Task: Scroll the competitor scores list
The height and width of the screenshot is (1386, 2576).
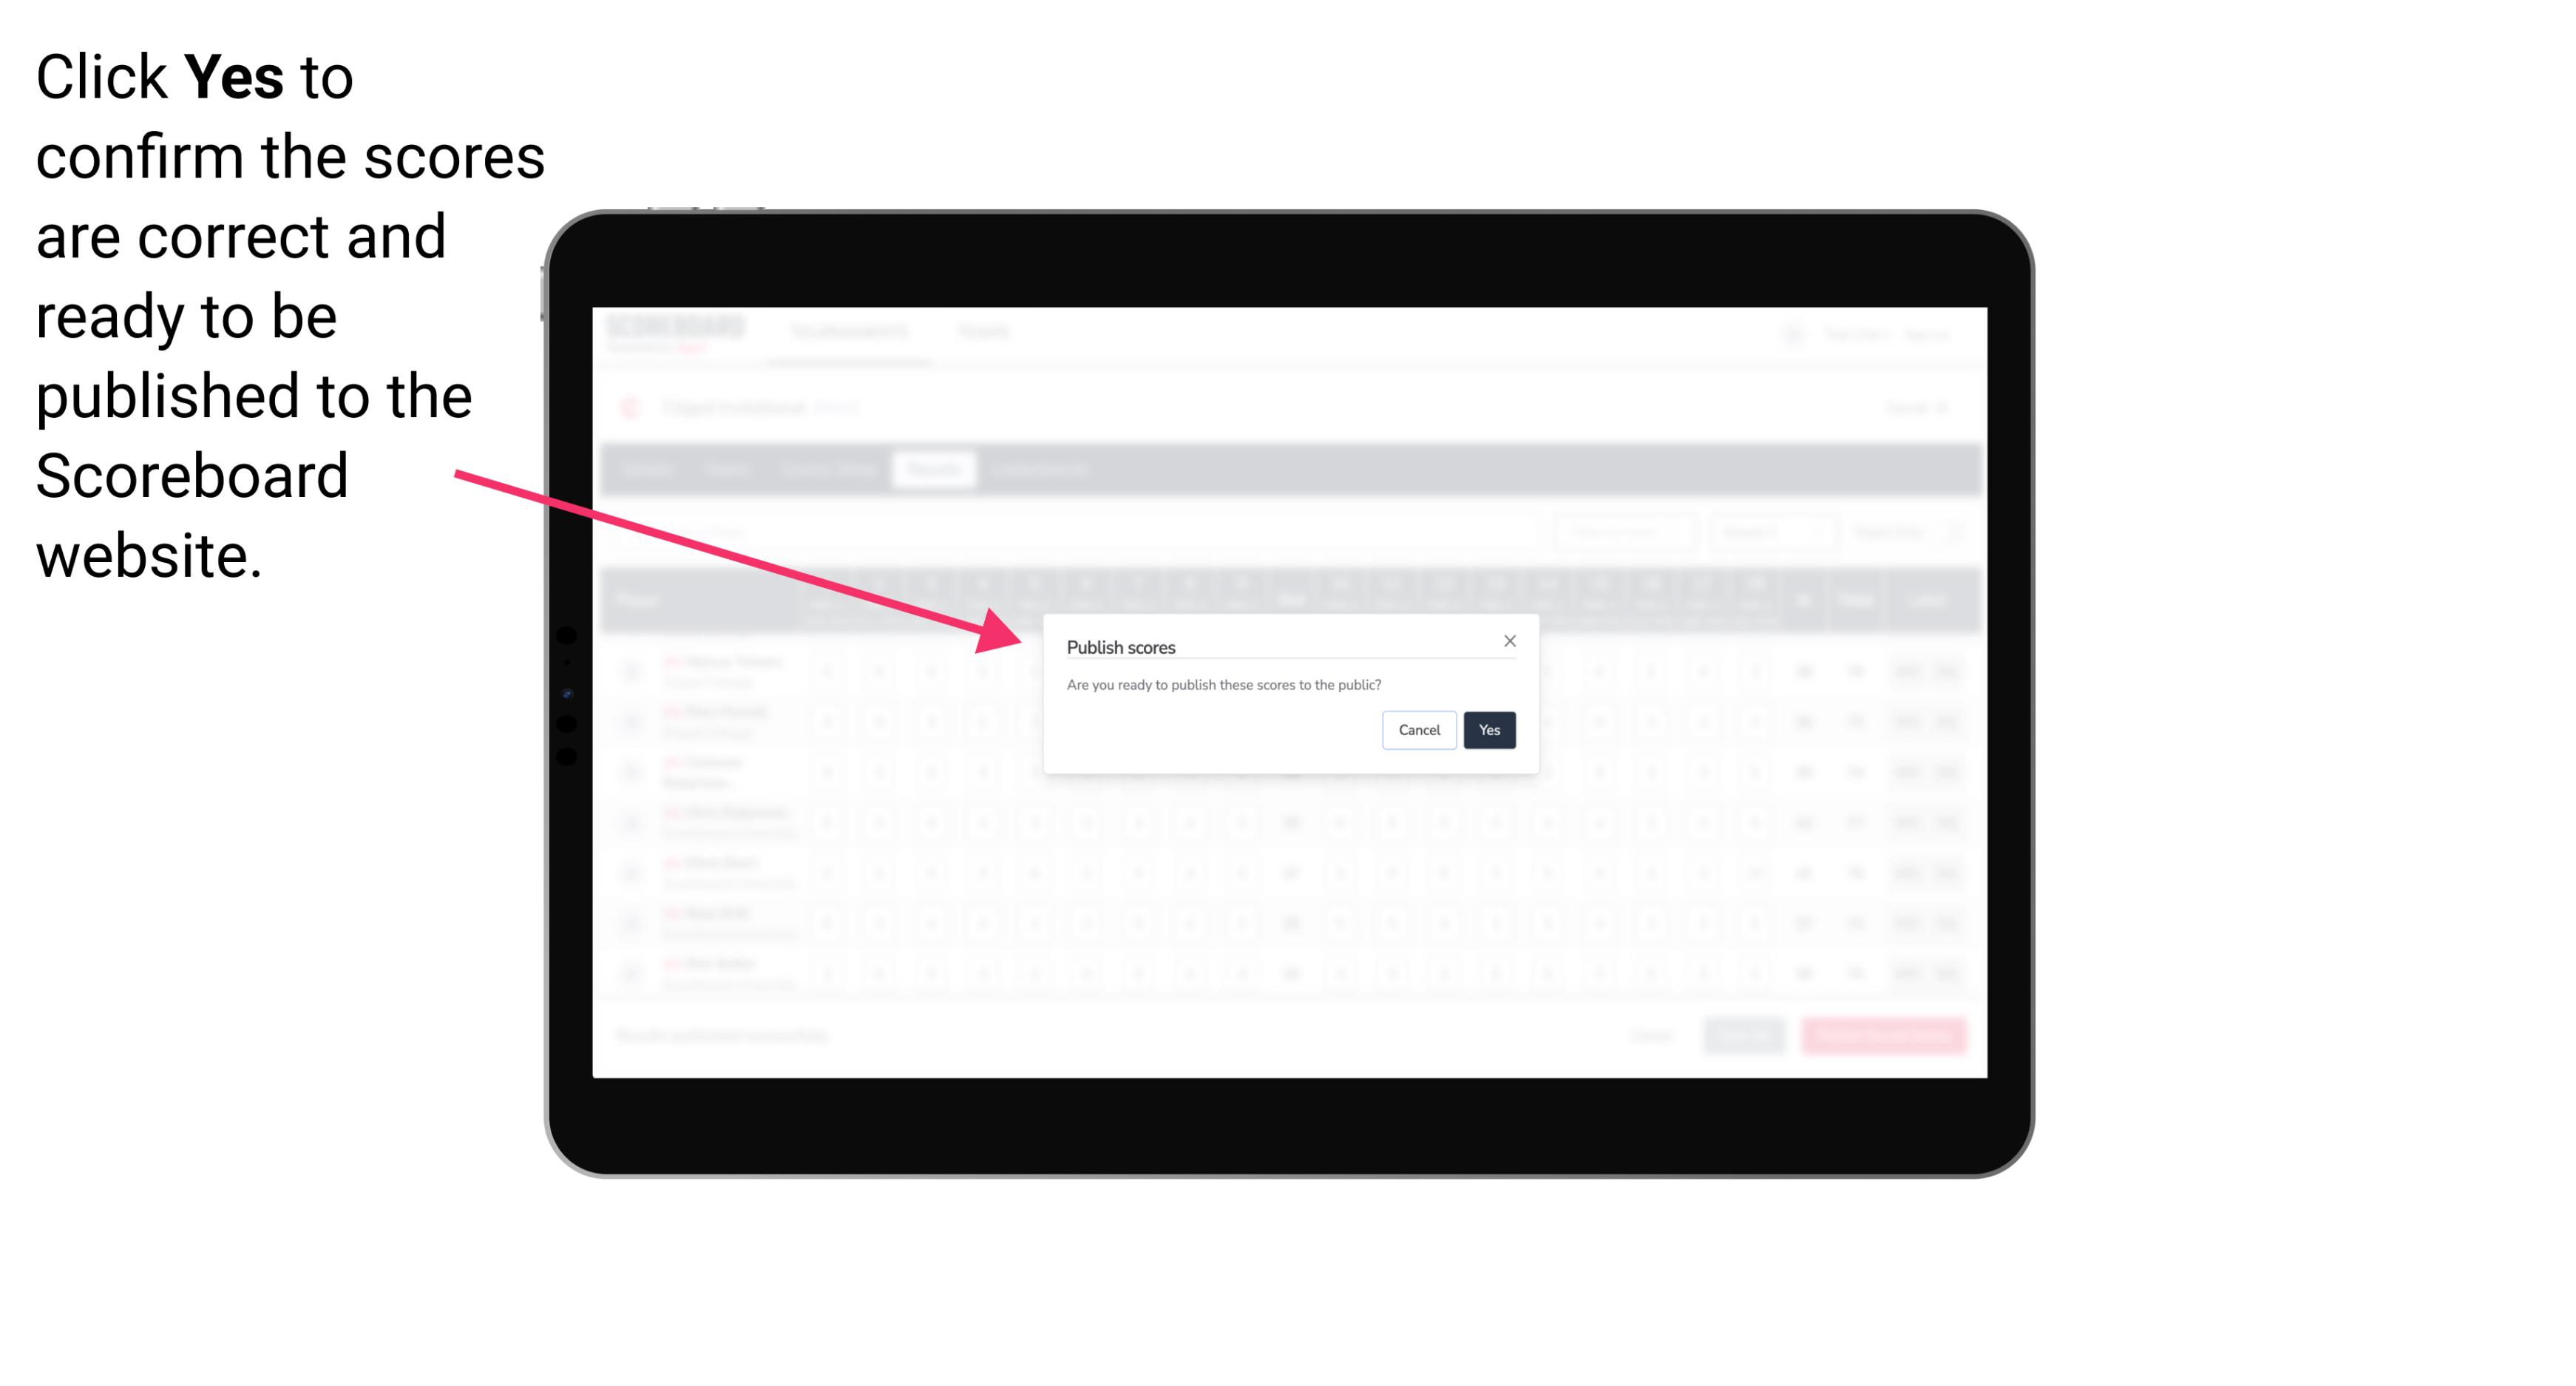Action: tap(1288, 836)
